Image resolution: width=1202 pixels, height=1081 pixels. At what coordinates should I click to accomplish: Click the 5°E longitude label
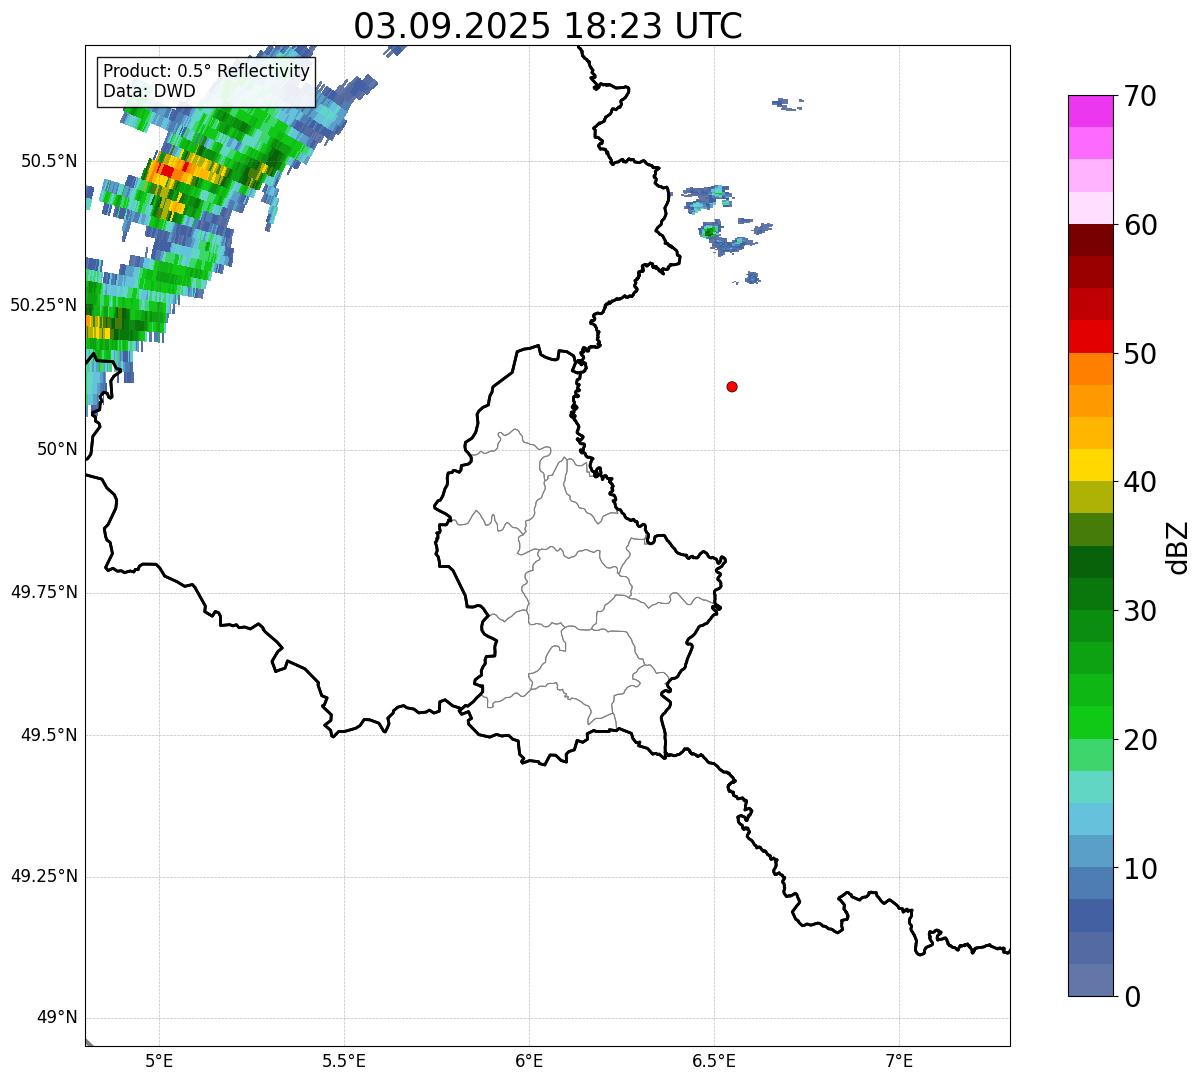click(x=159, y=1060)
